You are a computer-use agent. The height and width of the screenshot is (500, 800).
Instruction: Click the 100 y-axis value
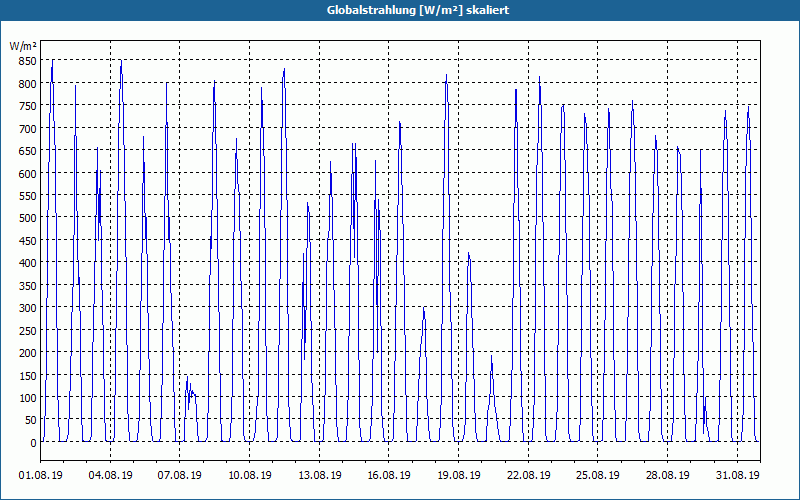tap(28, 397)
